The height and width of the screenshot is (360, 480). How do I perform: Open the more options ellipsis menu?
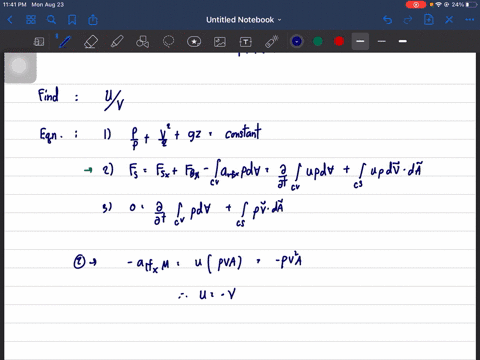pyautogui.click(x=469, y=20)
